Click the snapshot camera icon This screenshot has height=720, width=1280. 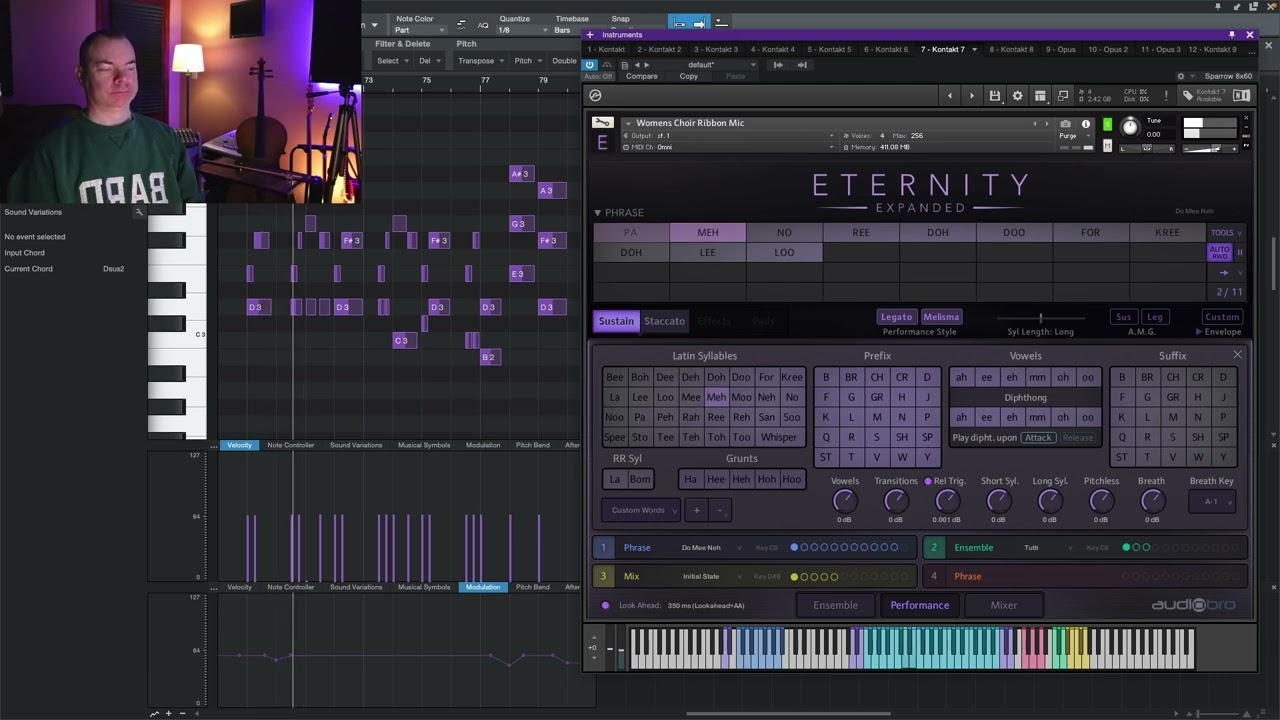click(1066, 124)
